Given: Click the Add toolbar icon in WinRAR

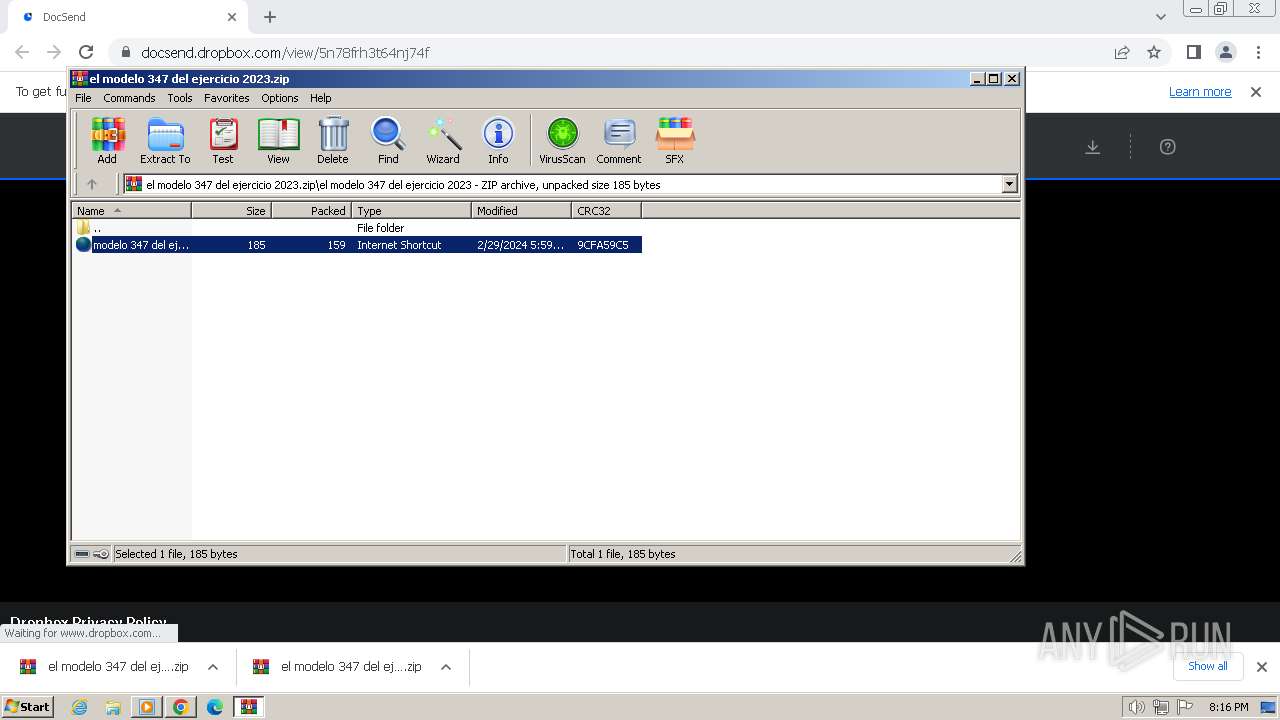Looking at the screenshot, I should 107,140.
